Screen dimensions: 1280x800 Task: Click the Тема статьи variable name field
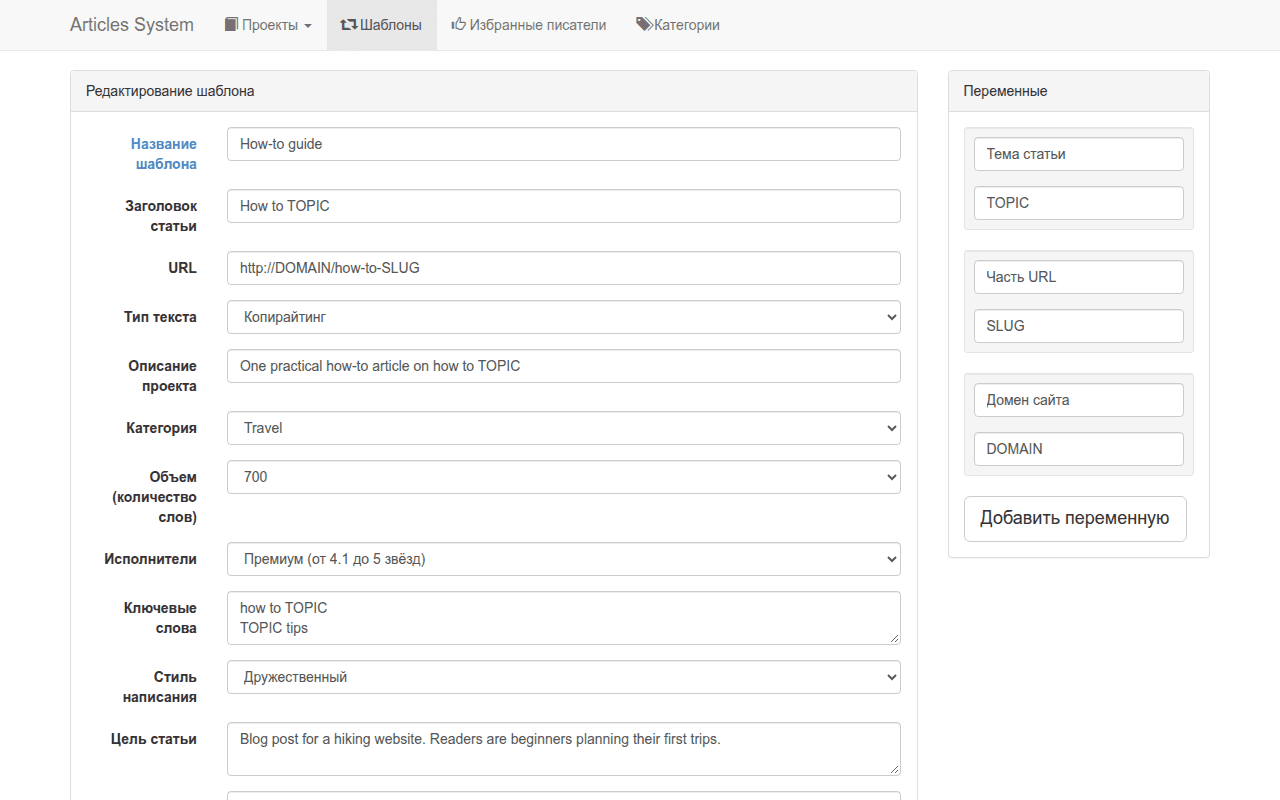[x=1079, y=154]
